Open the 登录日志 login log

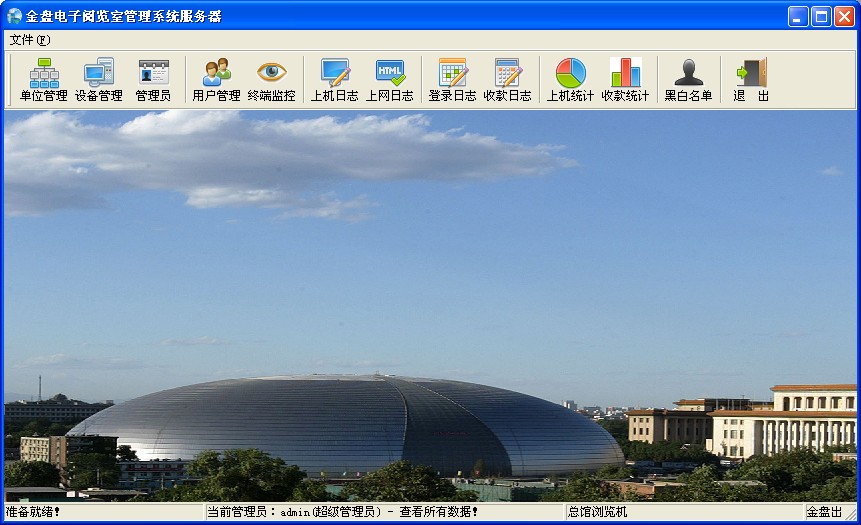tap(452, 80)
